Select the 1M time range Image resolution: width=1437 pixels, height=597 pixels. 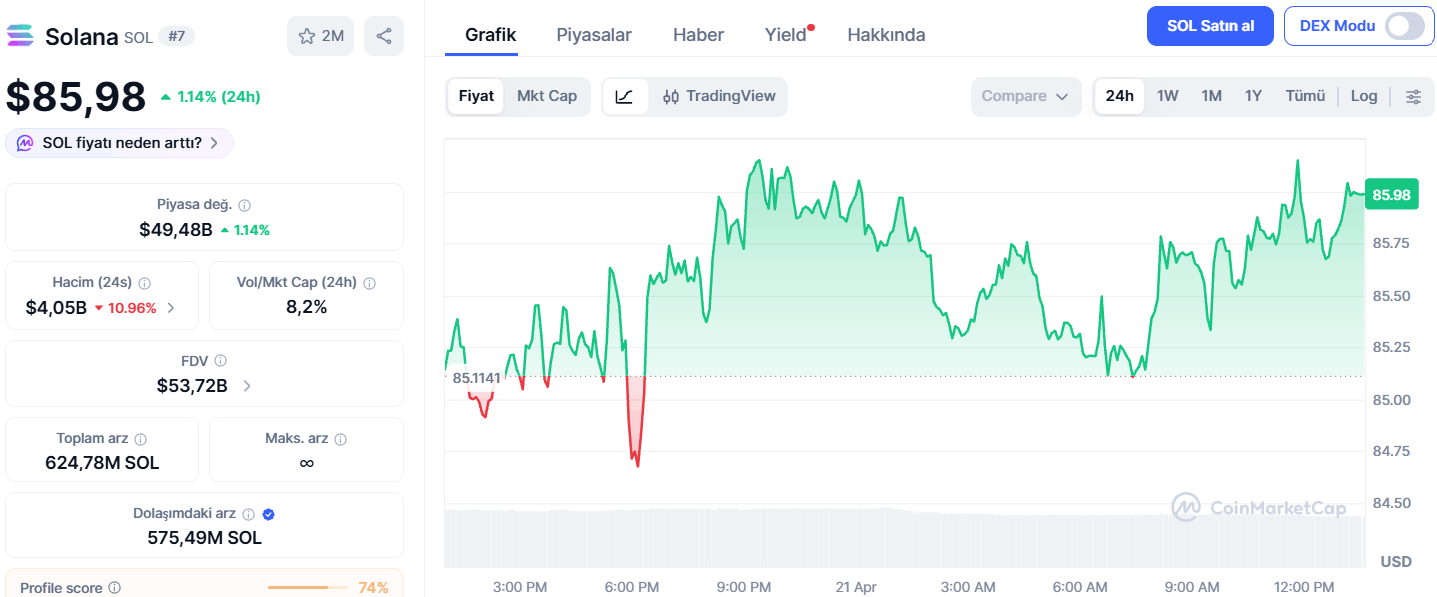pyautogui.click(x=1211, y=96)
